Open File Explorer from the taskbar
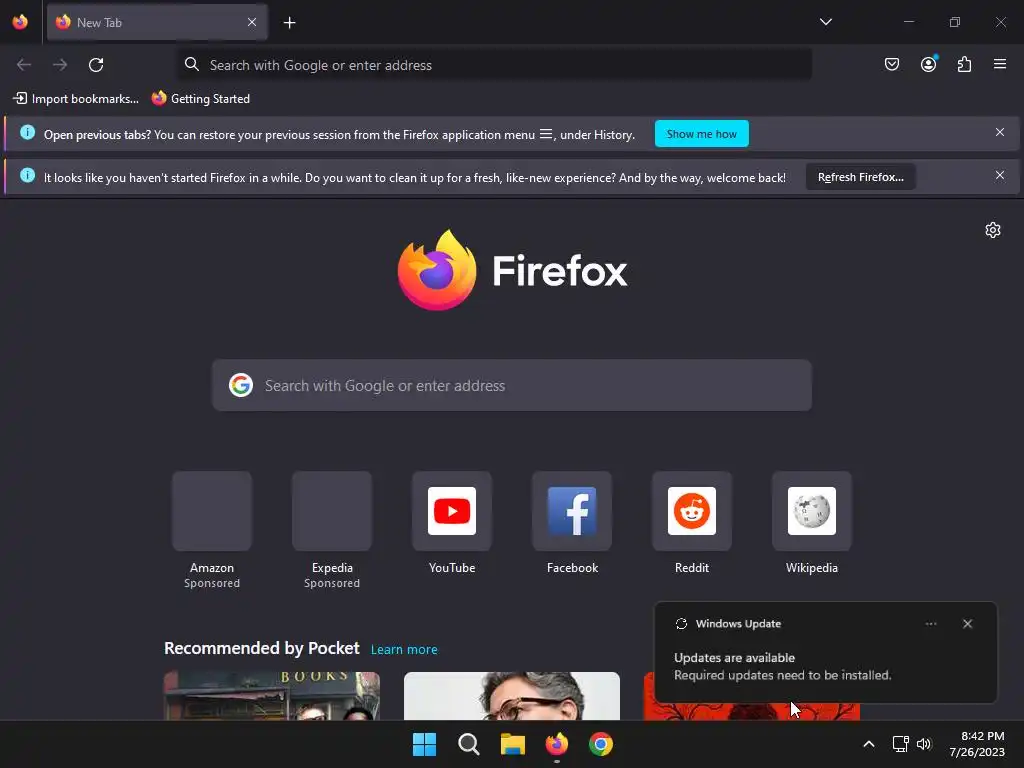 [513, 744]
